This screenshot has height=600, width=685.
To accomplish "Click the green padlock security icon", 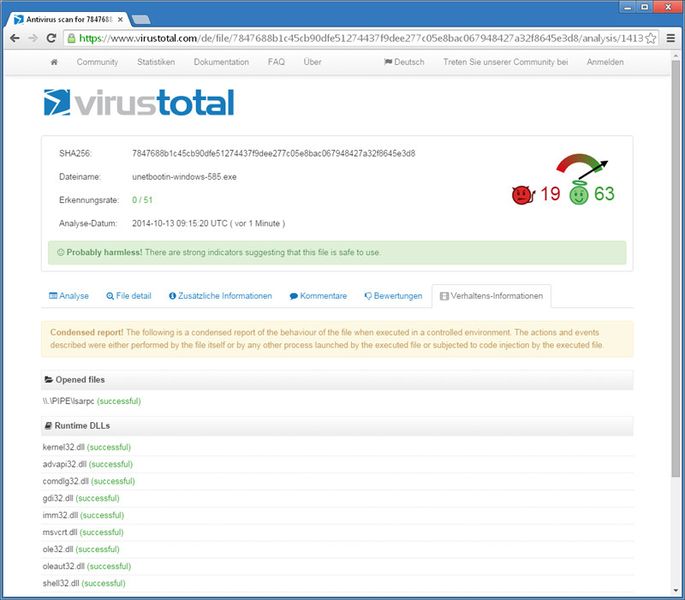I will (x=71, y=38).
